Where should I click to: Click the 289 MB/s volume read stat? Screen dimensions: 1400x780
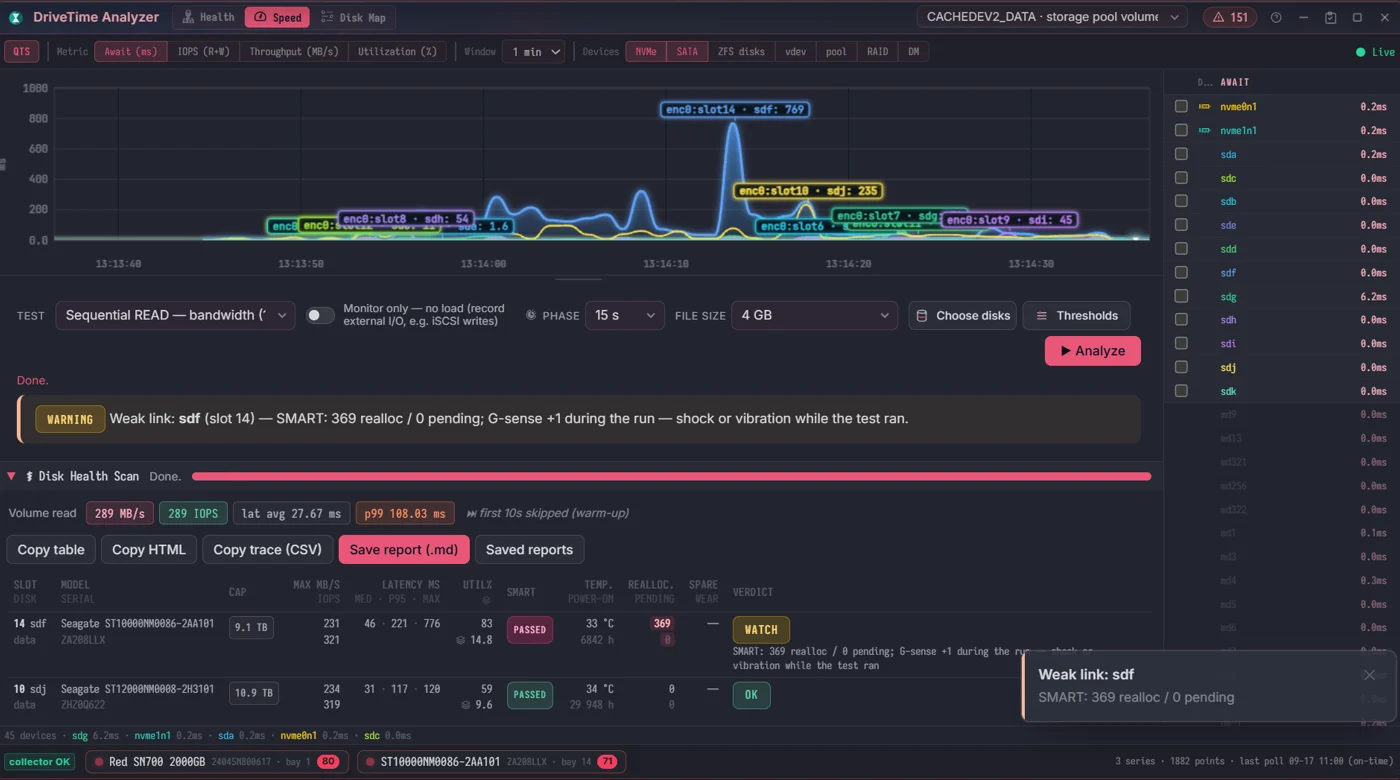click(120, 513)
